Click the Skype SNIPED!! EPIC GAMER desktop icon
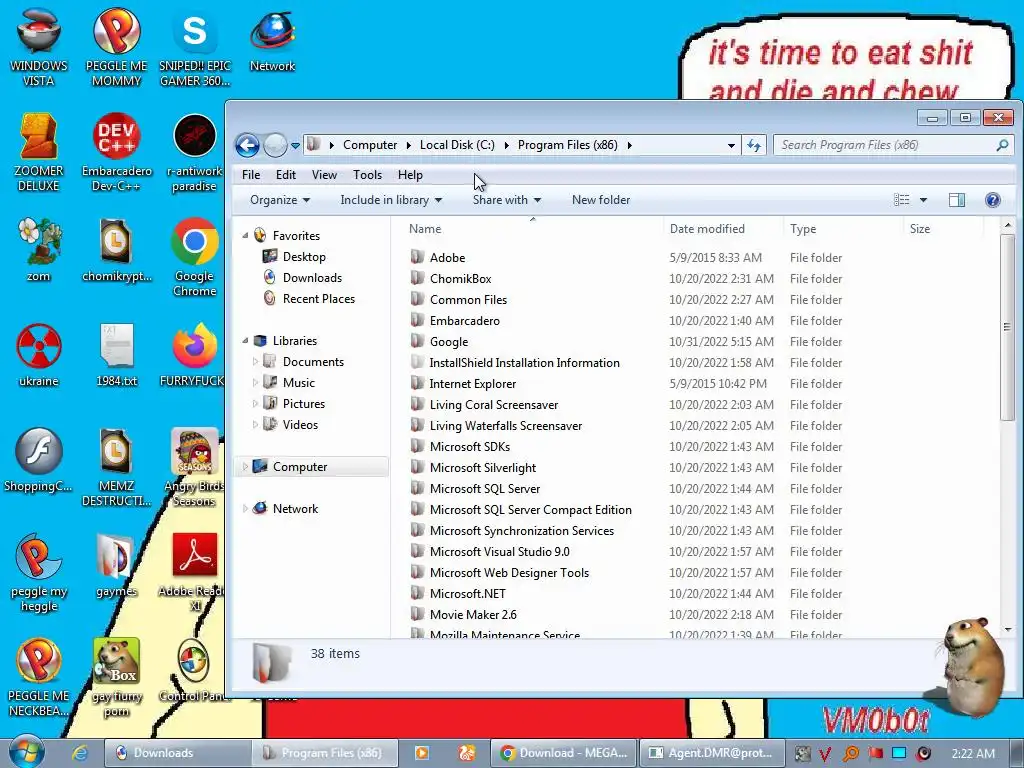The height and width of the screenshot is (768, 1024). [x=195, y=47]
